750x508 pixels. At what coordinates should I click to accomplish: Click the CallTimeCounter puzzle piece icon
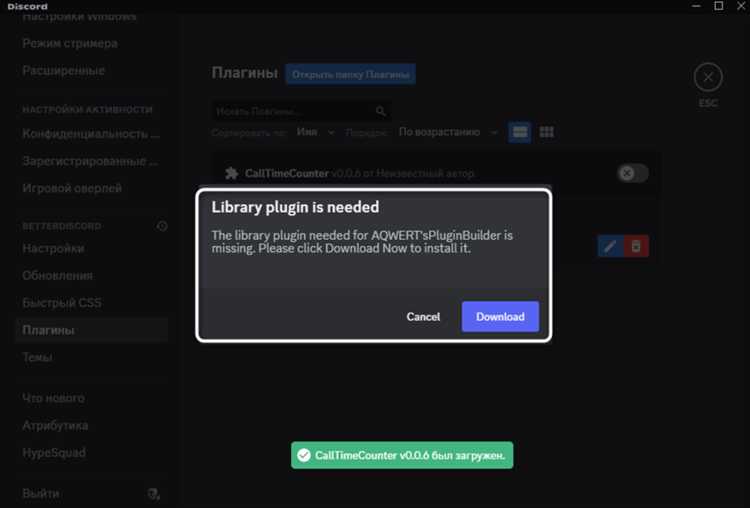(x=232, y=173)
